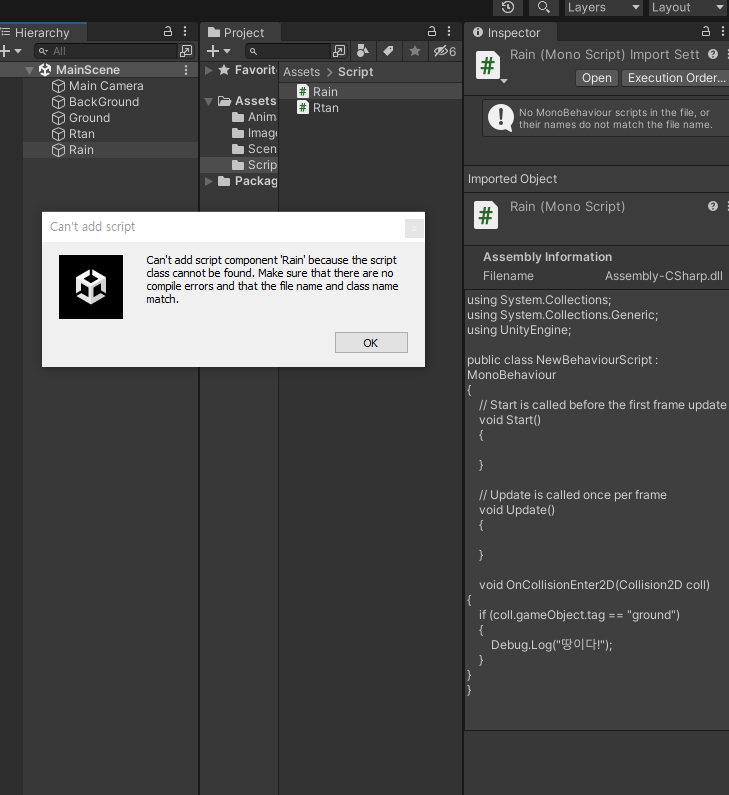Select the Inspector tab
Viewport: 729px width, 795px height.
[511, 32]
